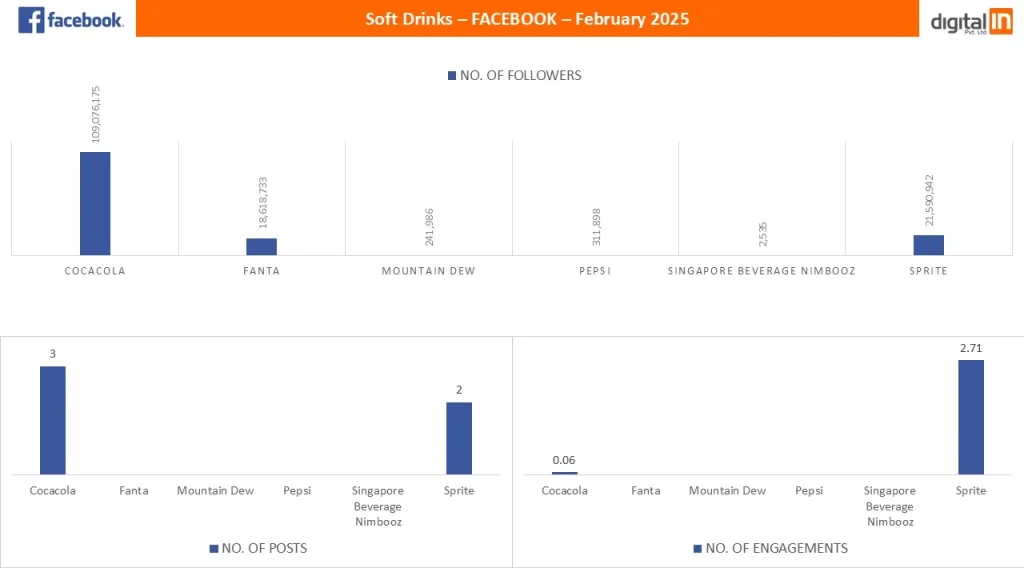Select the Sprite bar in followers chart
This screenshot has height=576, width=1024.
tap(928, 244)
